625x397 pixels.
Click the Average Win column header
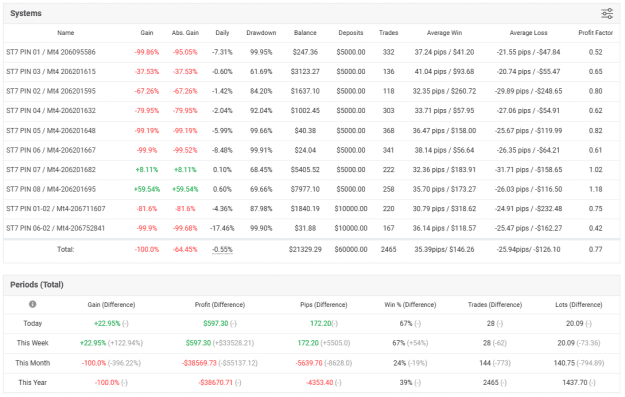pos(444,33)
